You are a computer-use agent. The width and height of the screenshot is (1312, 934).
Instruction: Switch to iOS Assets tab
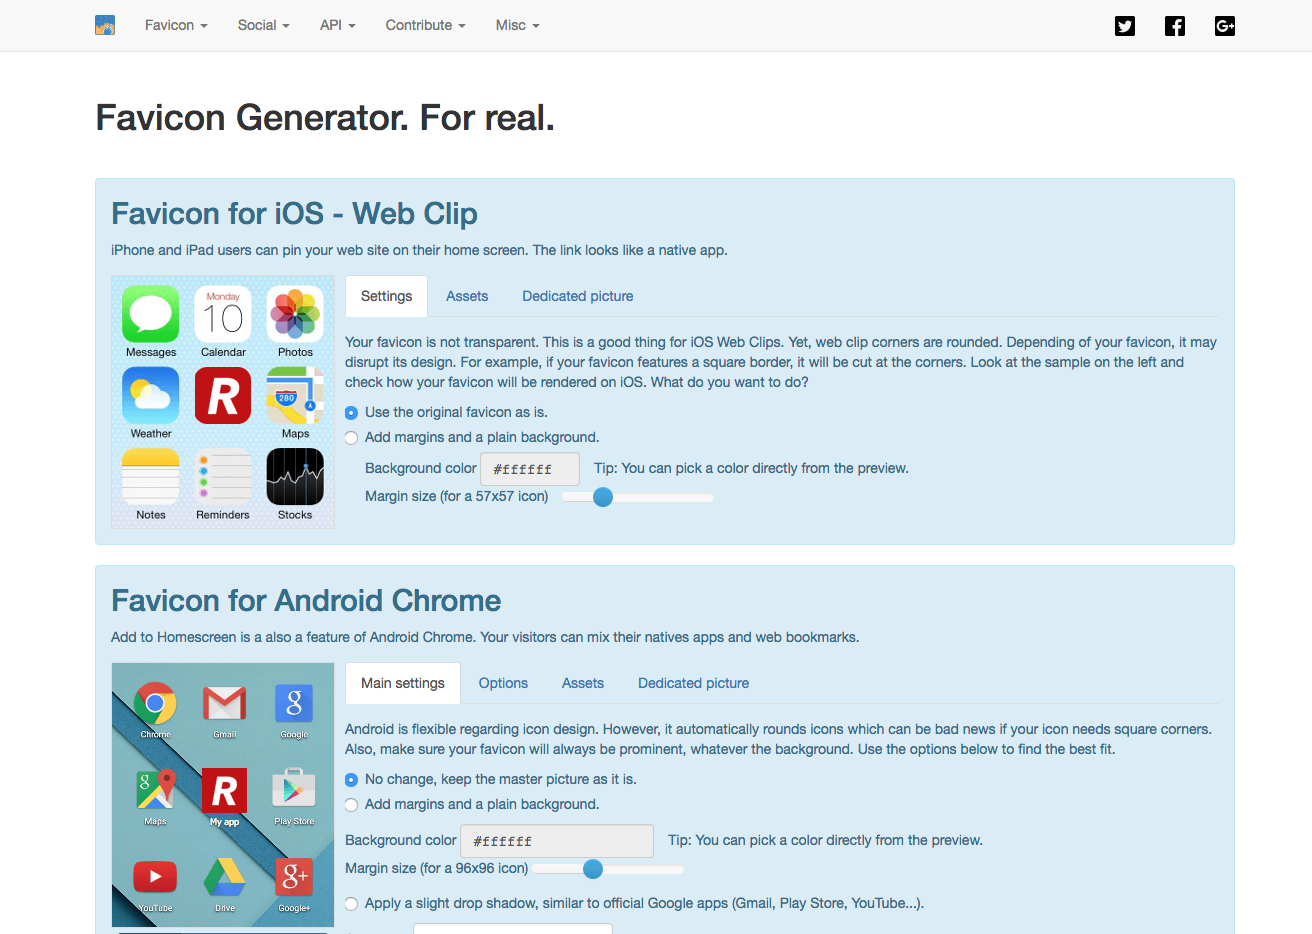467,296
